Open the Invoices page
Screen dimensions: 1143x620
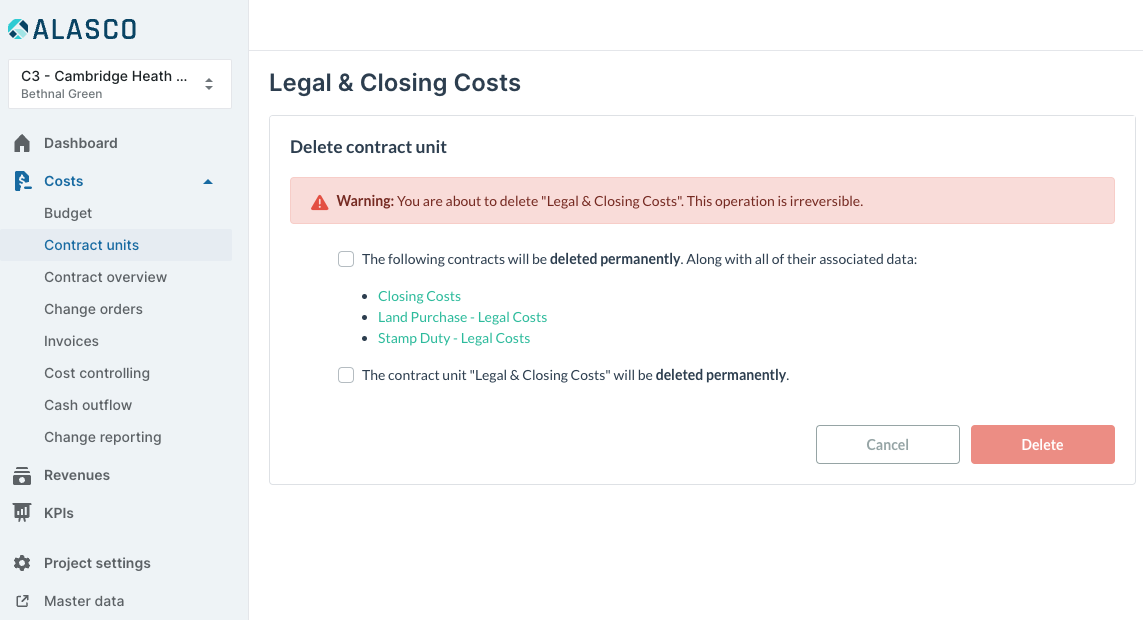pyautogui.click(x=71, y=341)
